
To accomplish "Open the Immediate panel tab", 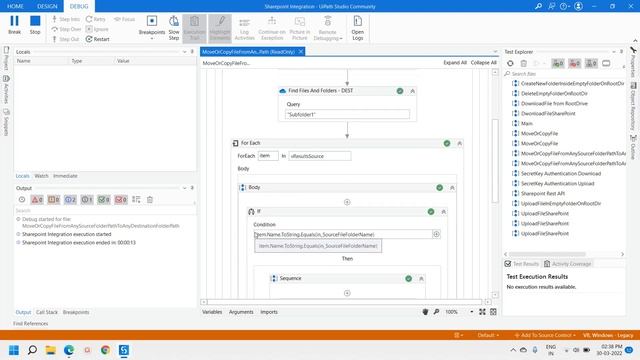I will tap(65, 176).
